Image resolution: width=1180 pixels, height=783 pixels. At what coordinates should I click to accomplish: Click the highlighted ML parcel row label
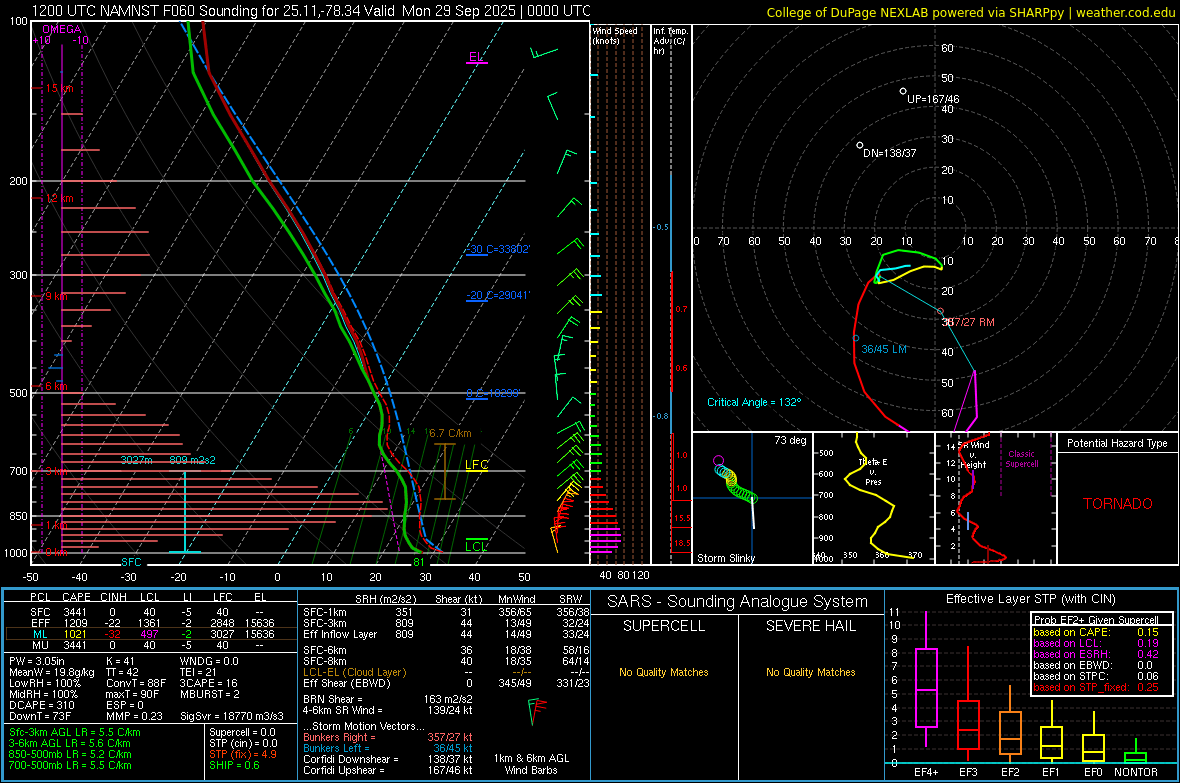click(x=40, y=634)
